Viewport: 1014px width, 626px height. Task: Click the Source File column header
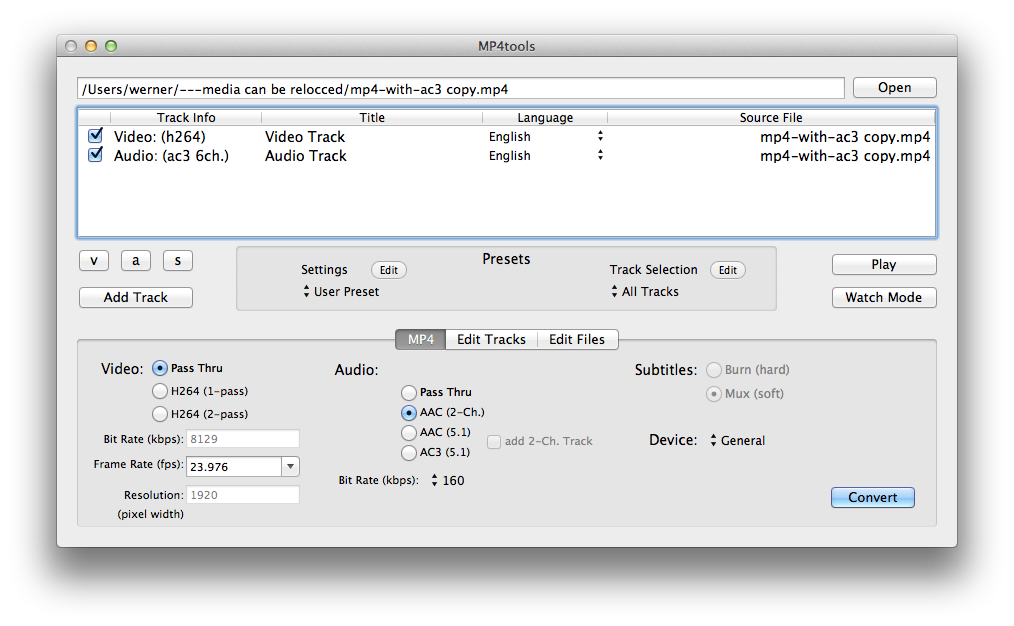[x=771, y=118]
